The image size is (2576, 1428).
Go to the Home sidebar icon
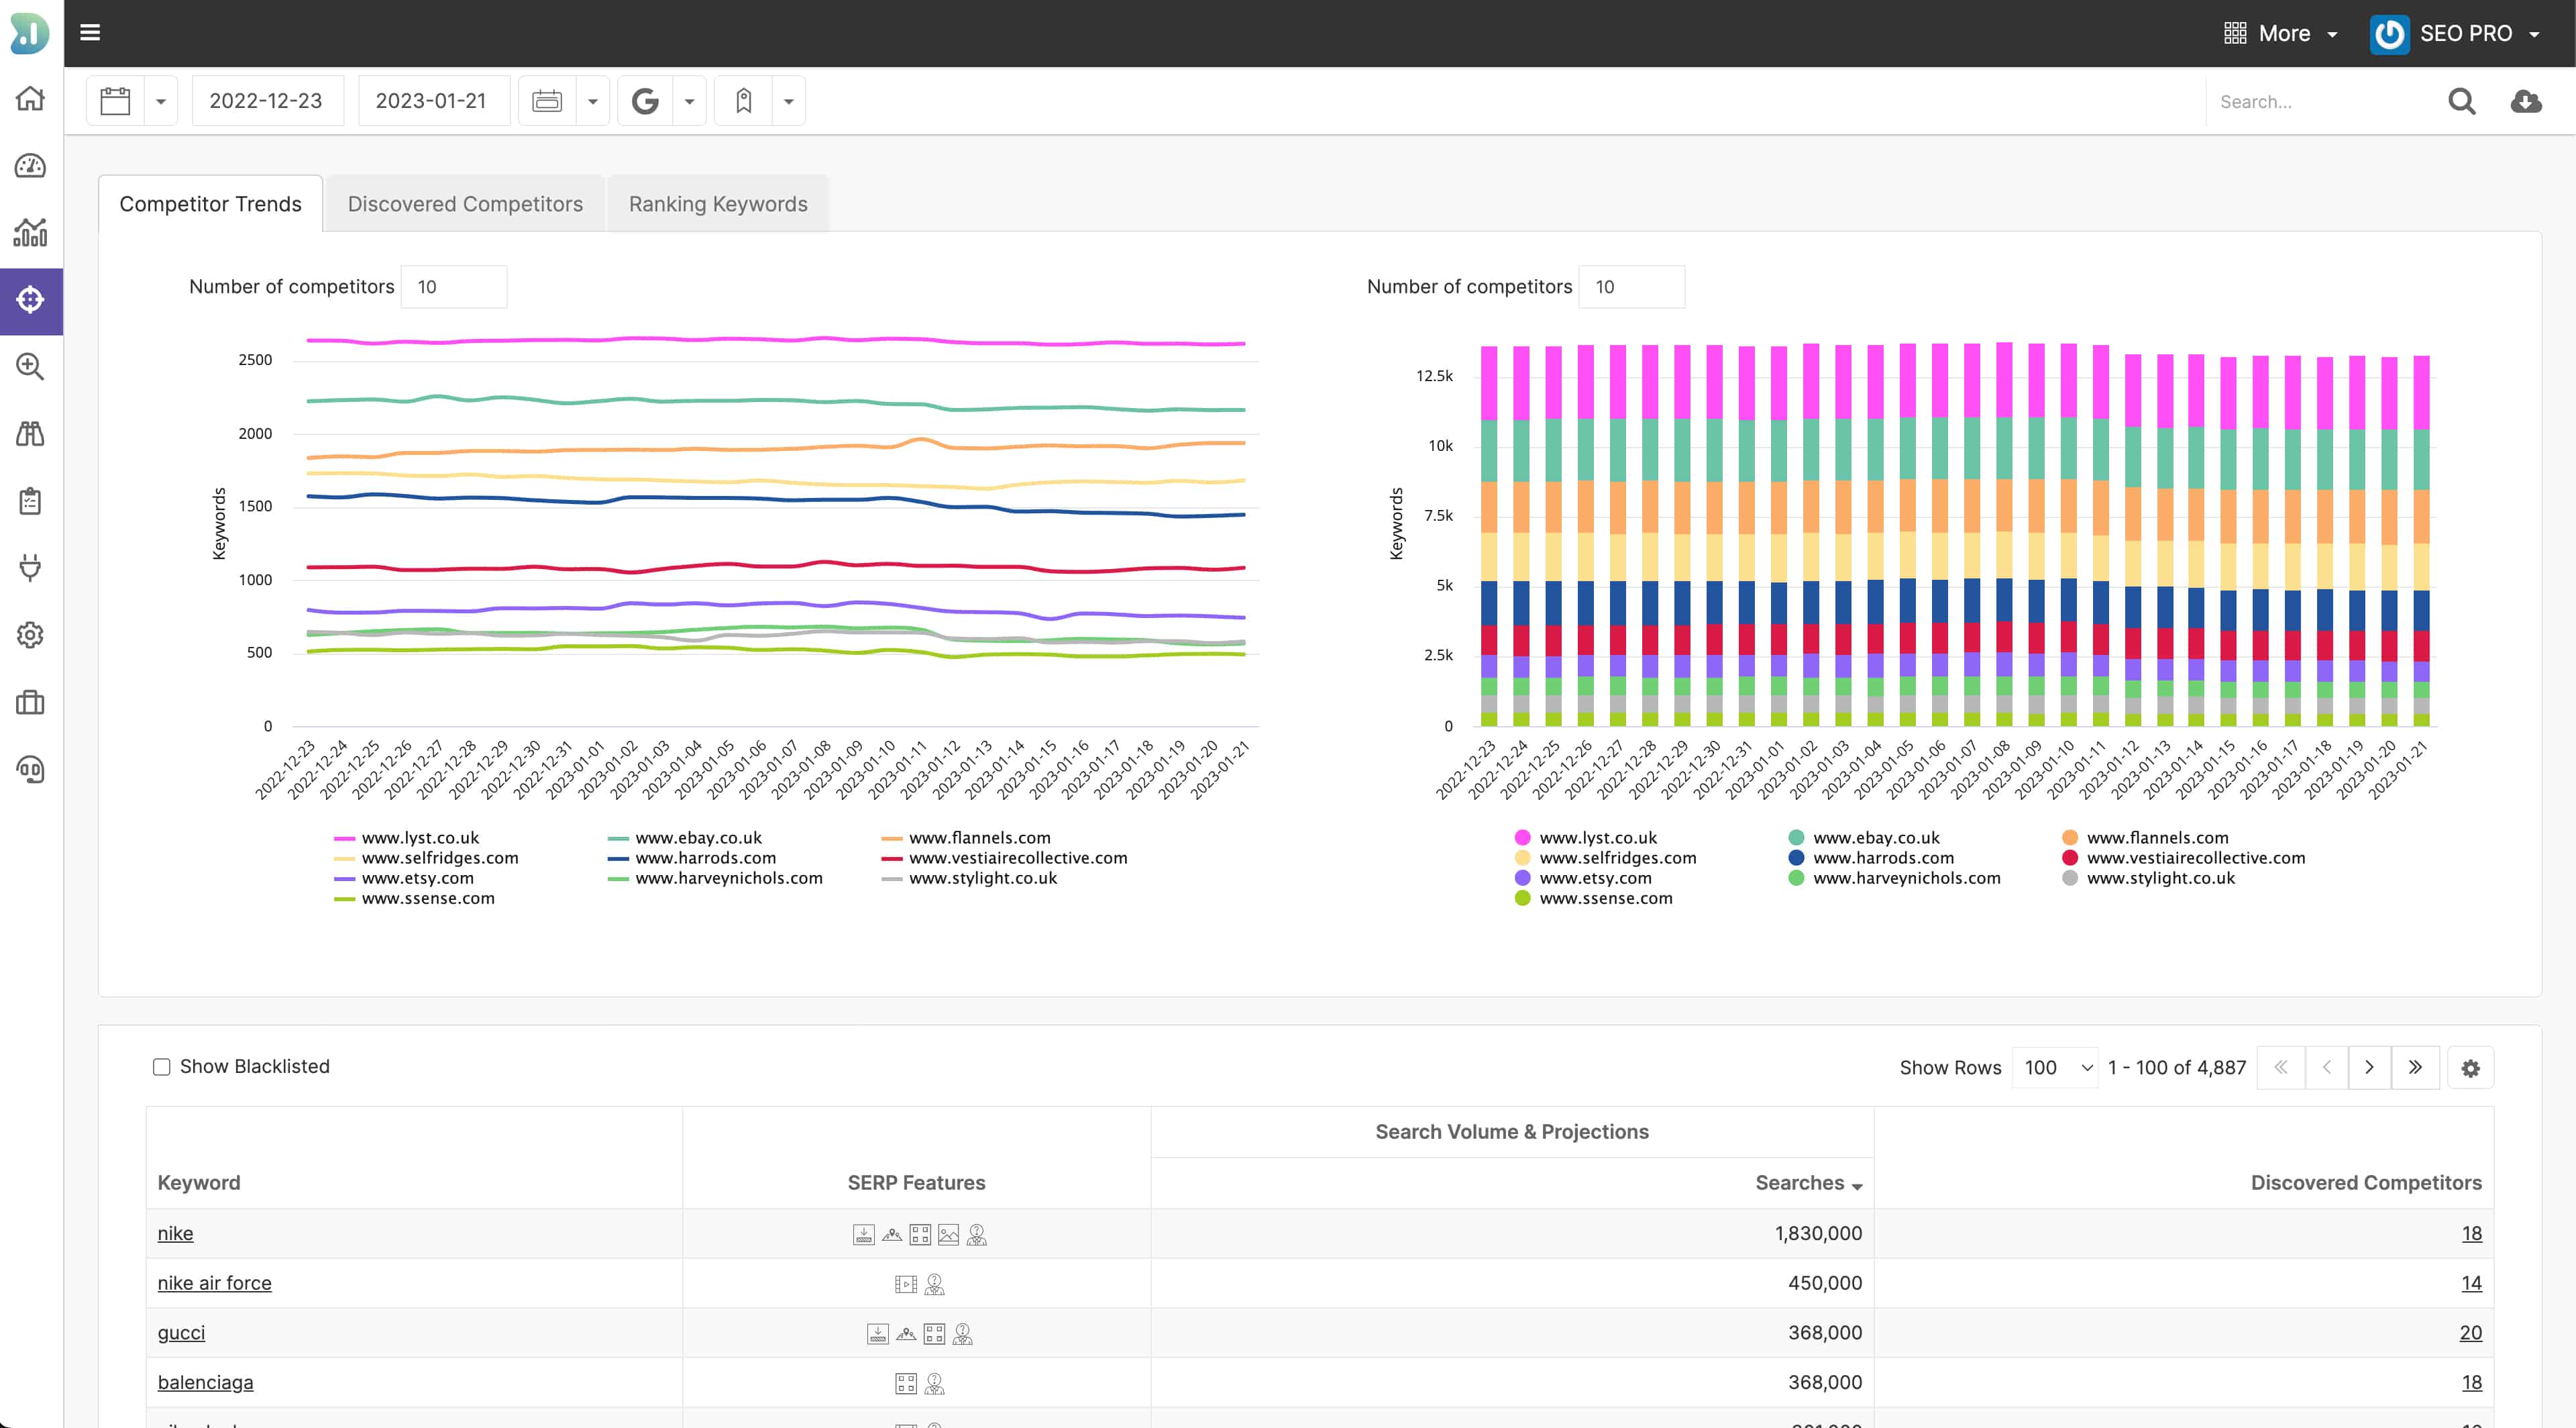pyautogui.click(x=30, y=98)
